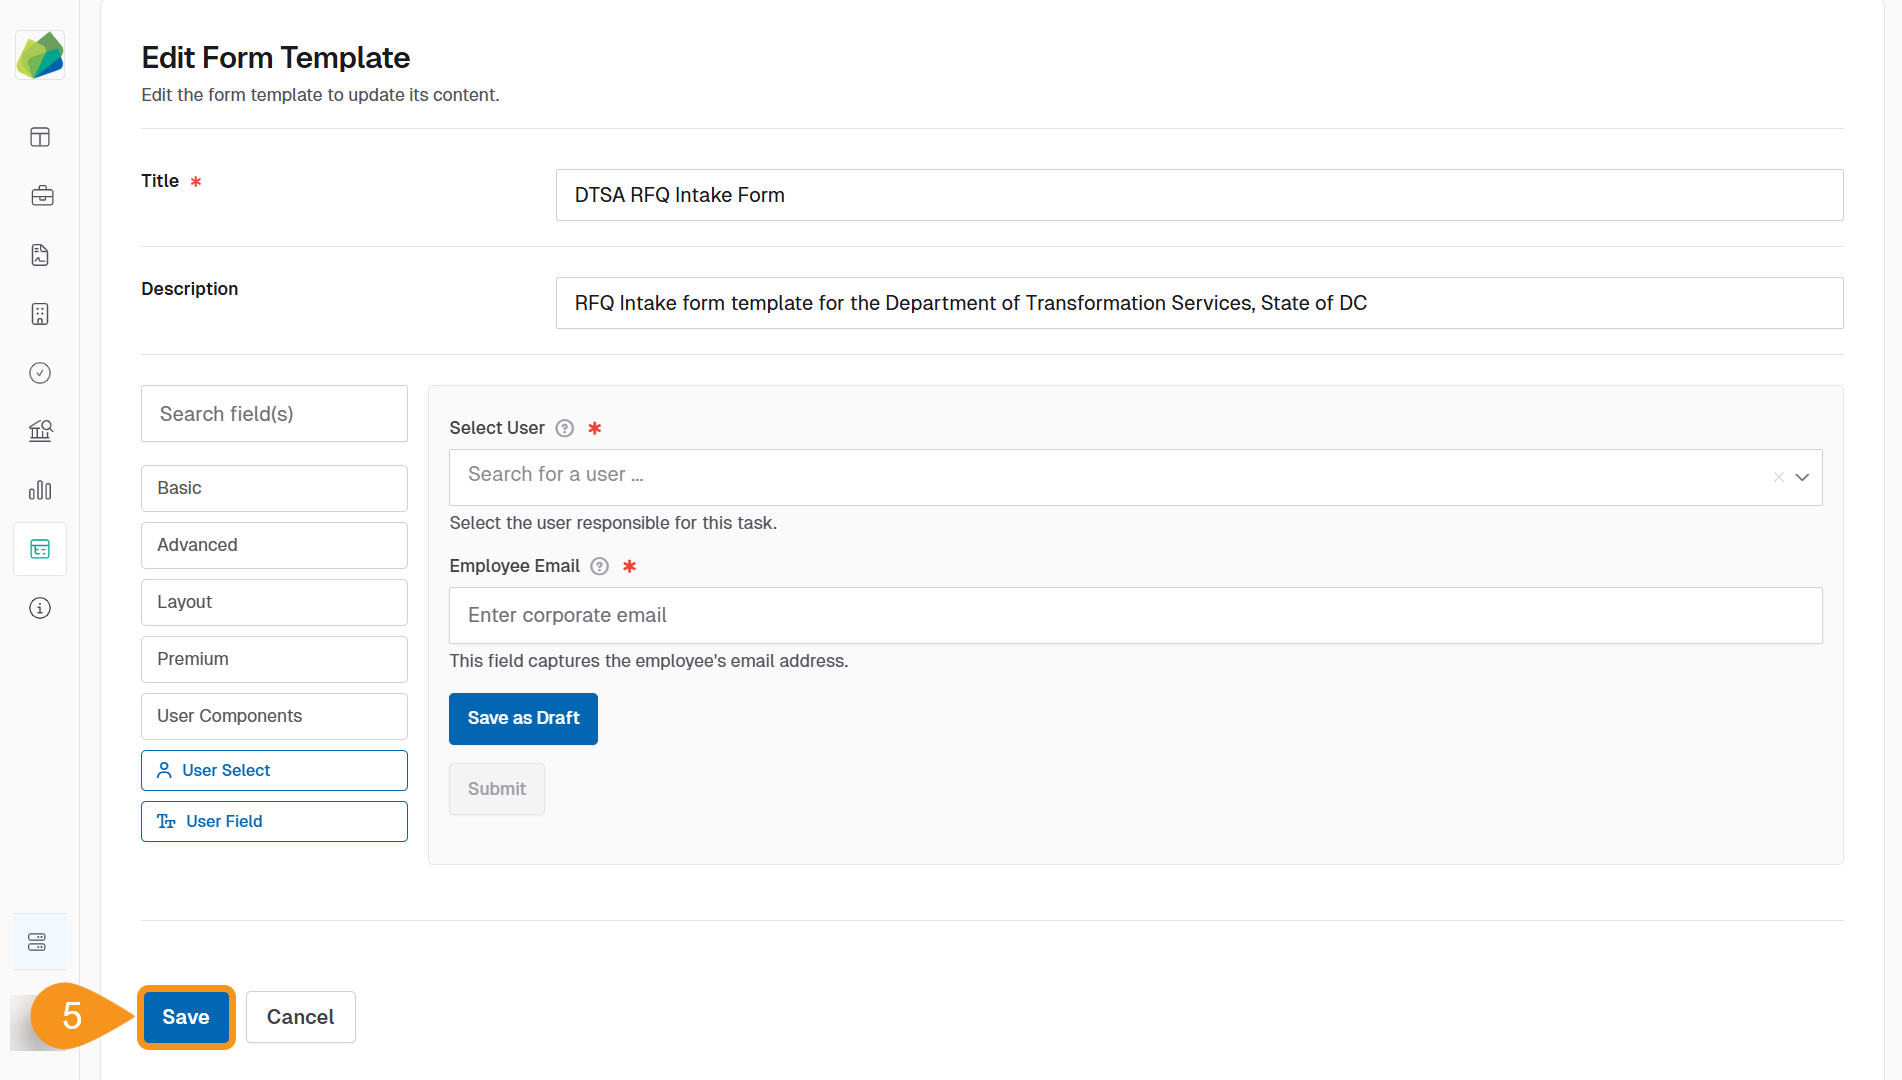
Task: Clear the Select User field selection
Action: click(1779, 477)
